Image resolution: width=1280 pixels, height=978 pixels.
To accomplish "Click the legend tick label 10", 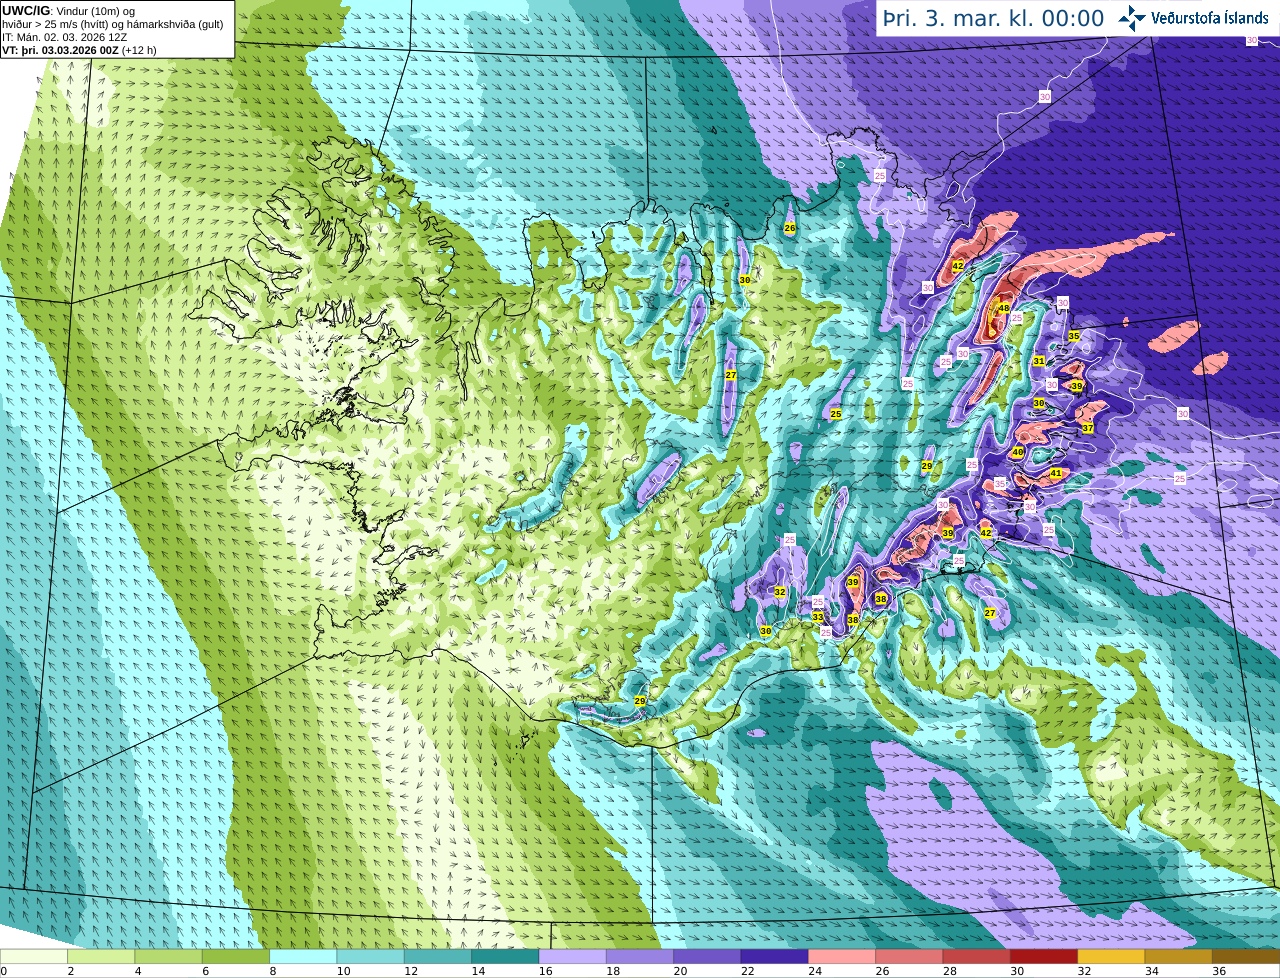I will [x=343, y=971].
